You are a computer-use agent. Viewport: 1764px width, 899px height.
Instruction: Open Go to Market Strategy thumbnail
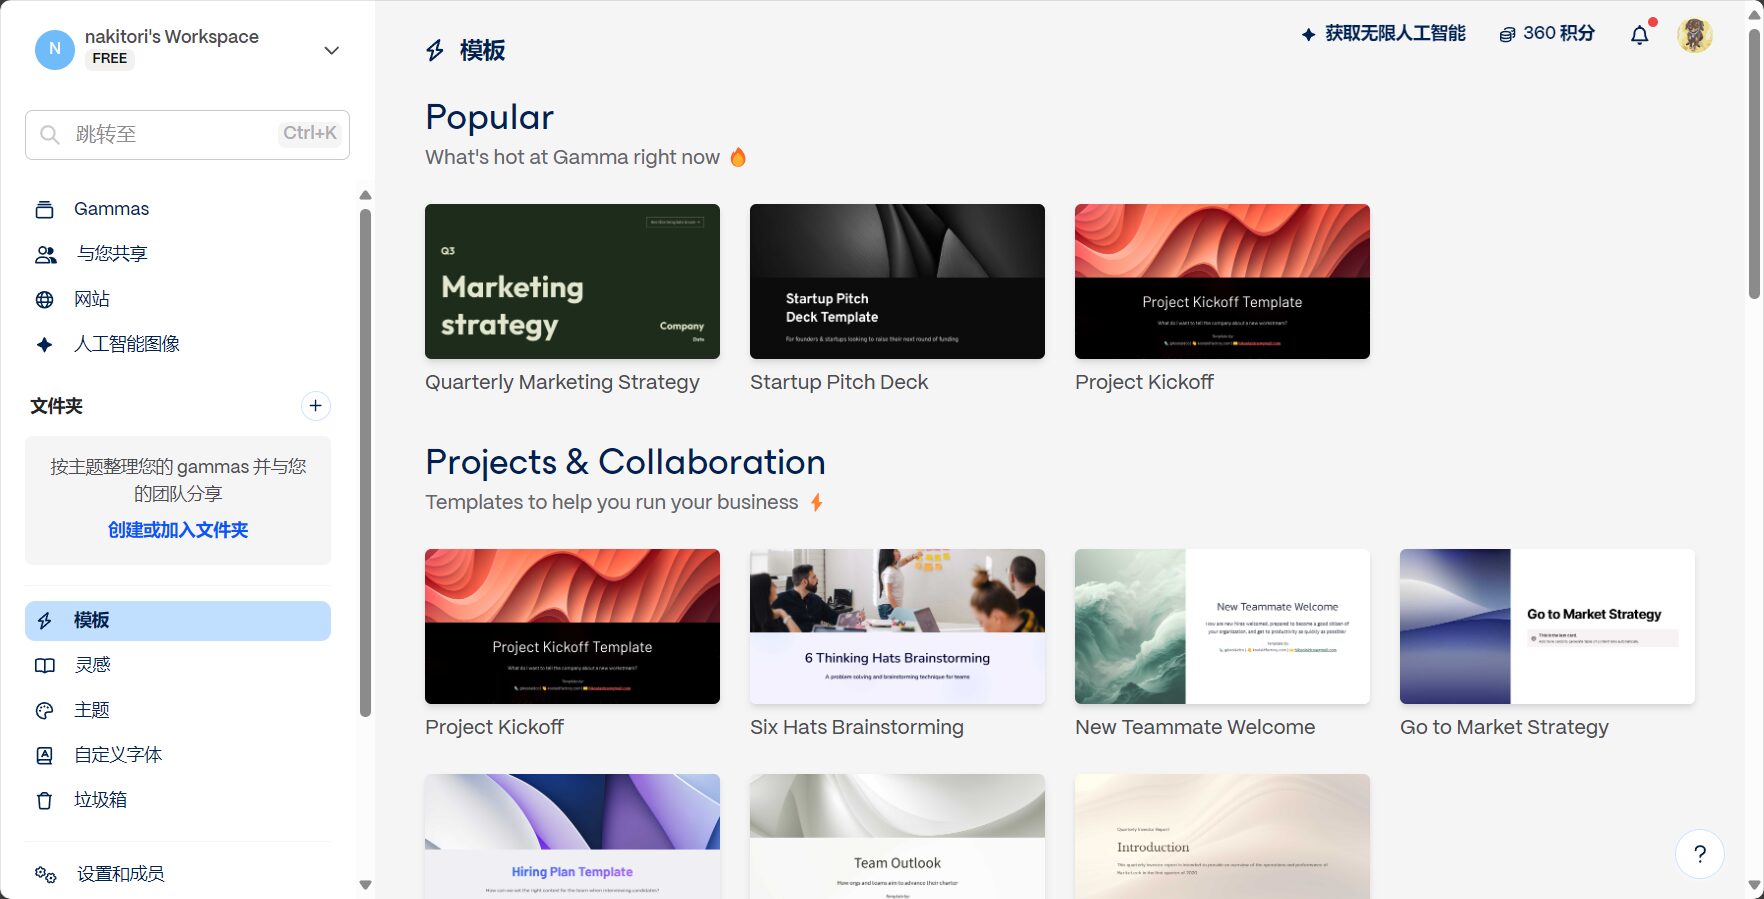tap(1547, 627)
